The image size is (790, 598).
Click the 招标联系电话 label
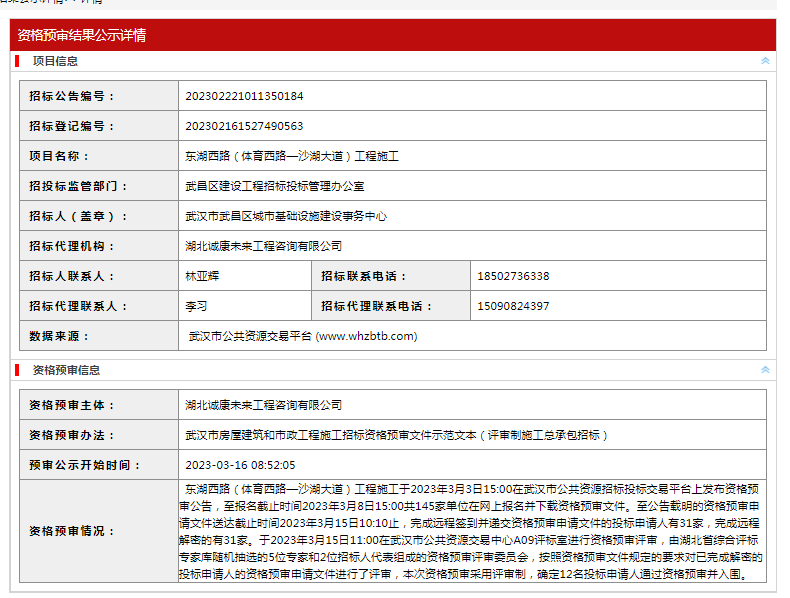click(x=364, y=276)
